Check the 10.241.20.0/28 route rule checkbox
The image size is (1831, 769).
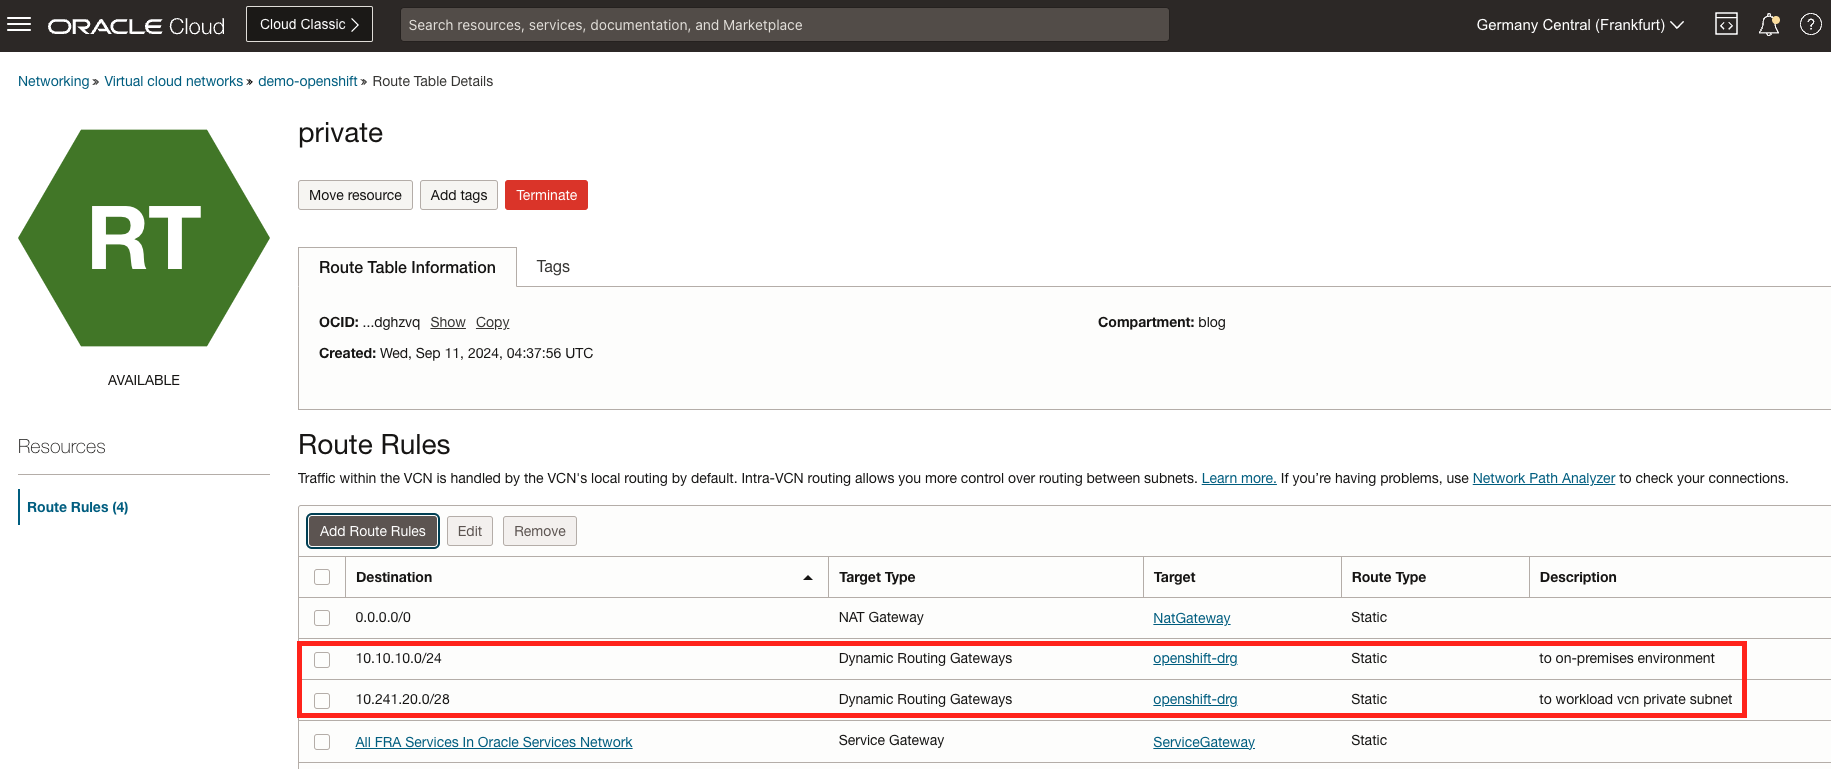(322, 701)
